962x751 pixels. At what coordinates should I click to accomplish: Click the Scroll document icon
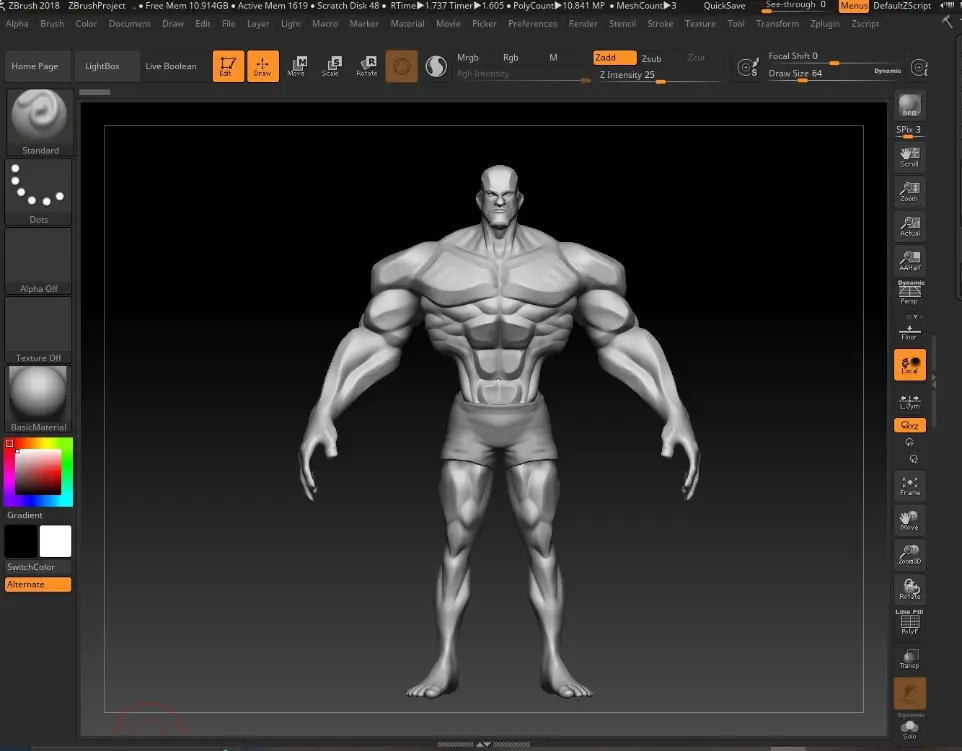910,157
